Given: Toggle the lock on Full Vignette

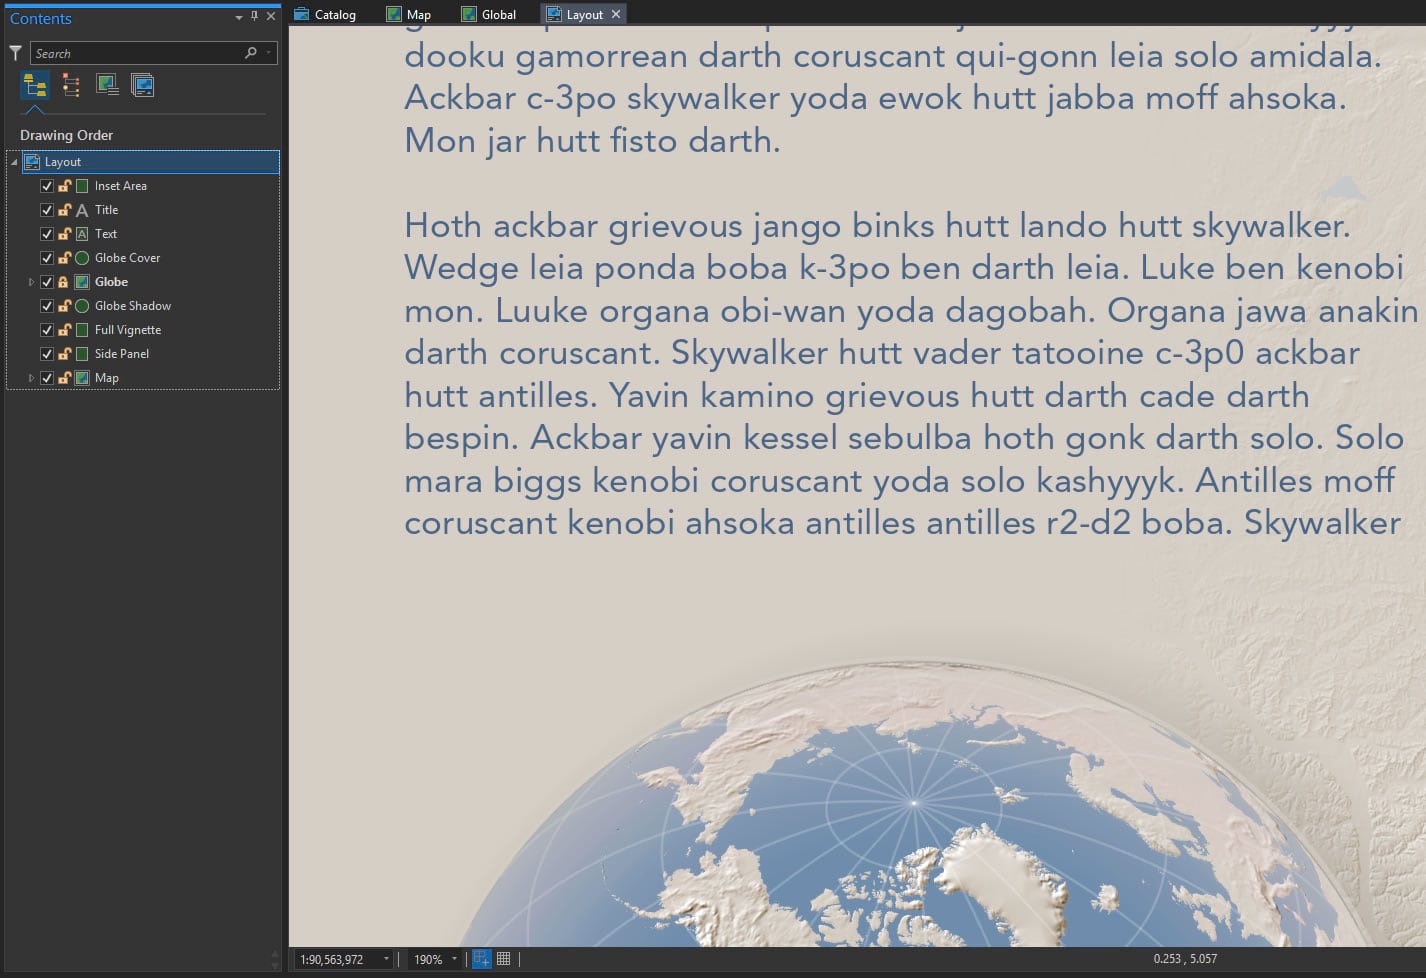Looking at the screenshot, I should tap(64, 330).
